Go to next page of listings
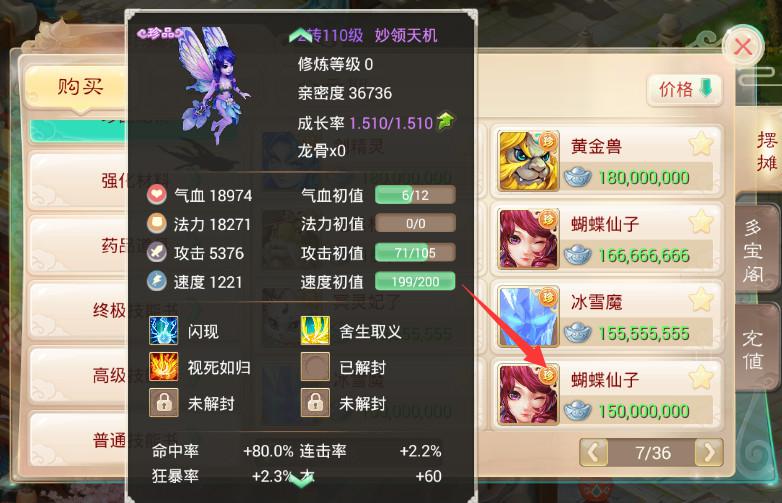This screenshot has width=782, height=503. pyautogui.click(x=709, y=453)
